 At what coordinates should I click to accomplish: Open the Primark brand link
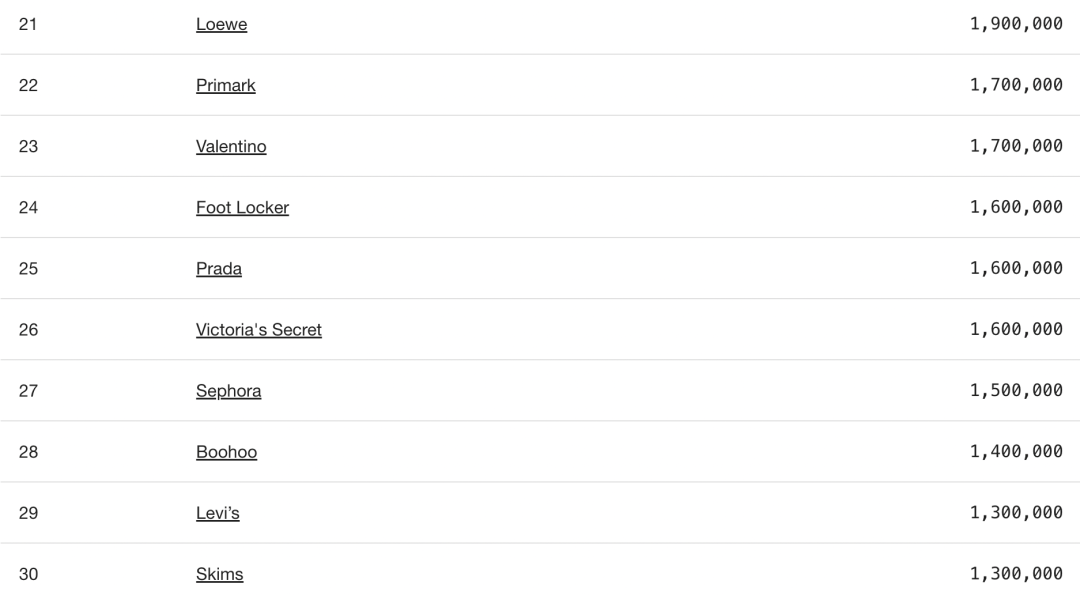pyautogui.click(x=225, y=85)
